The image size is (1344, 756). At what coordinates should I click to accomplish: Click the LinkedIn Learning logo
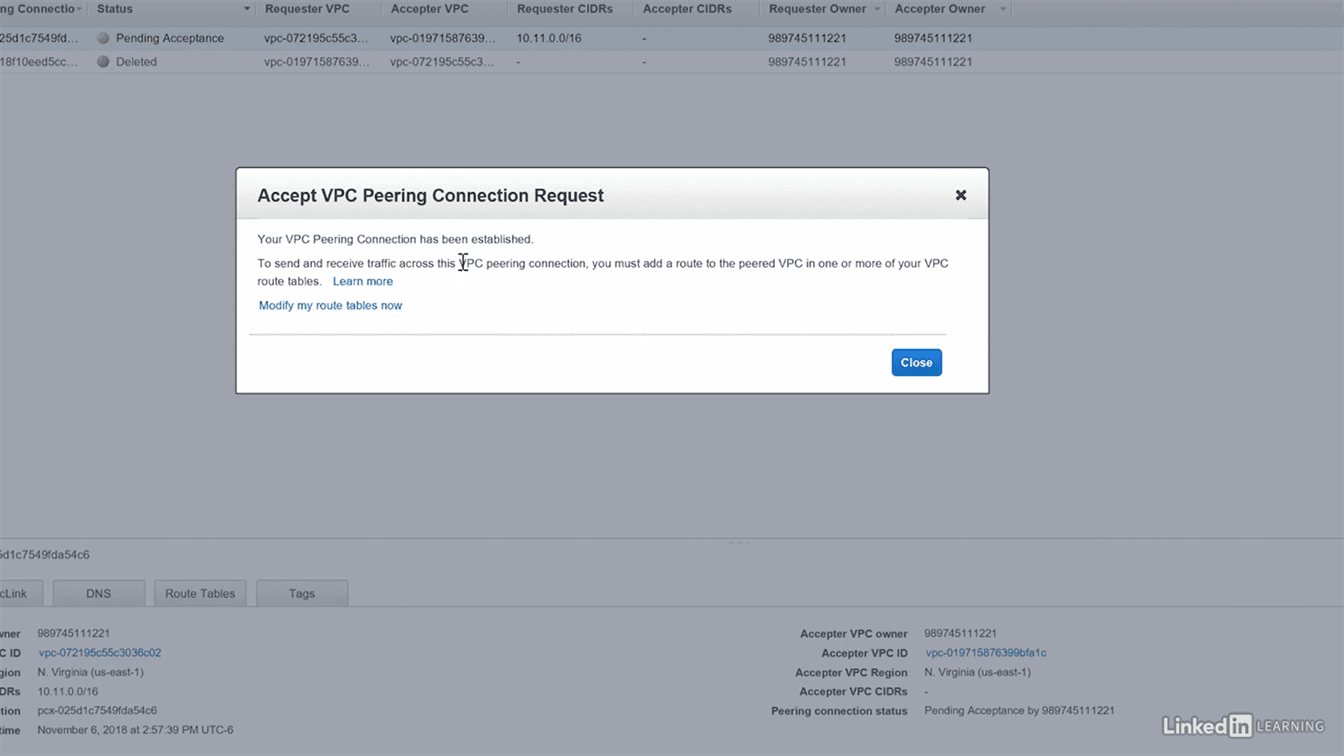click(x=1243, y=726)
